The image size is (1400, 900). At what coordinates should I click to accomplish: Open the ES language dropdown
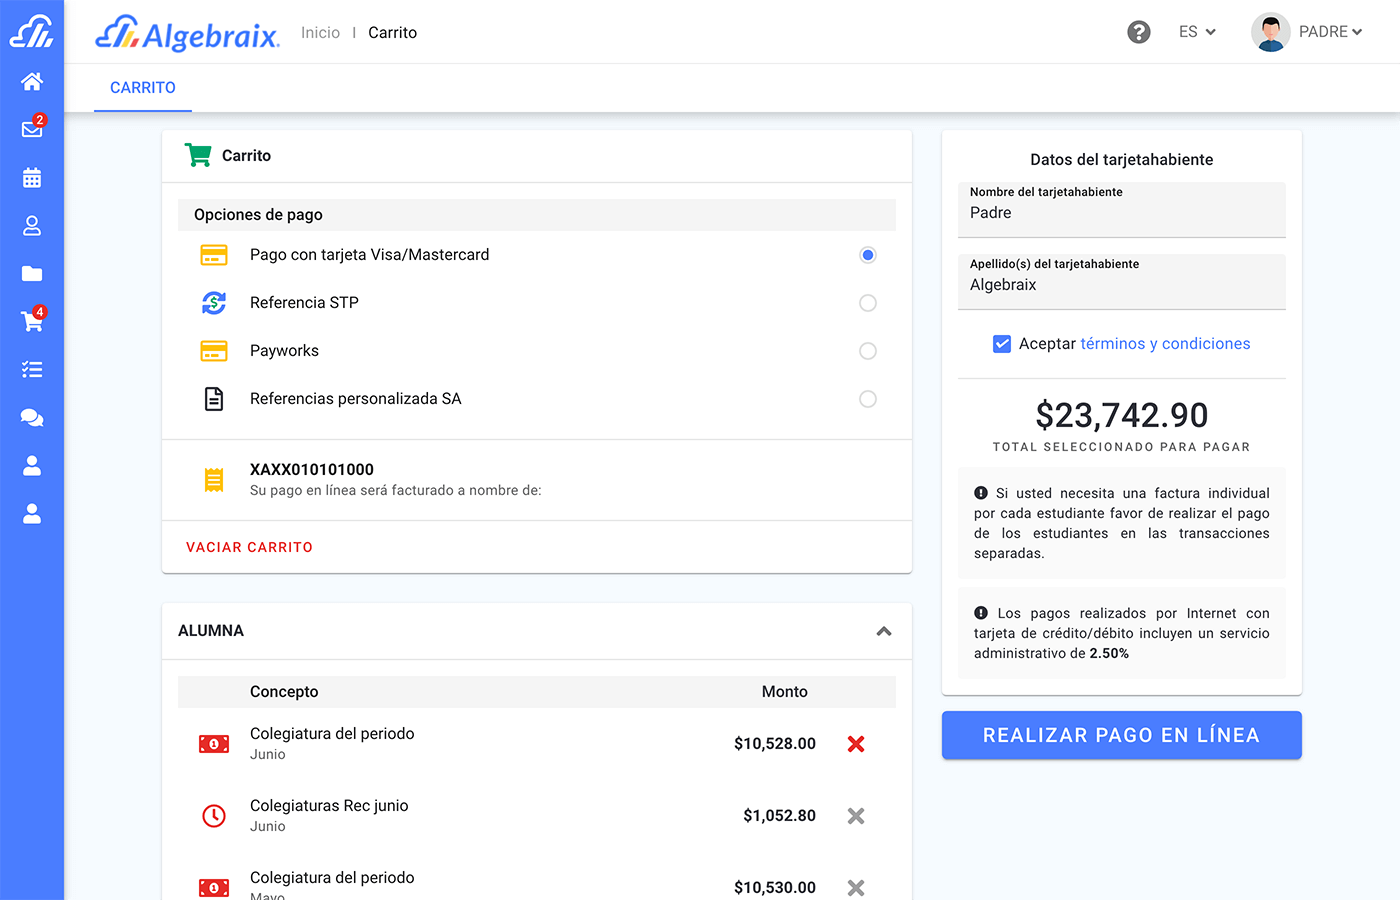1196,32
